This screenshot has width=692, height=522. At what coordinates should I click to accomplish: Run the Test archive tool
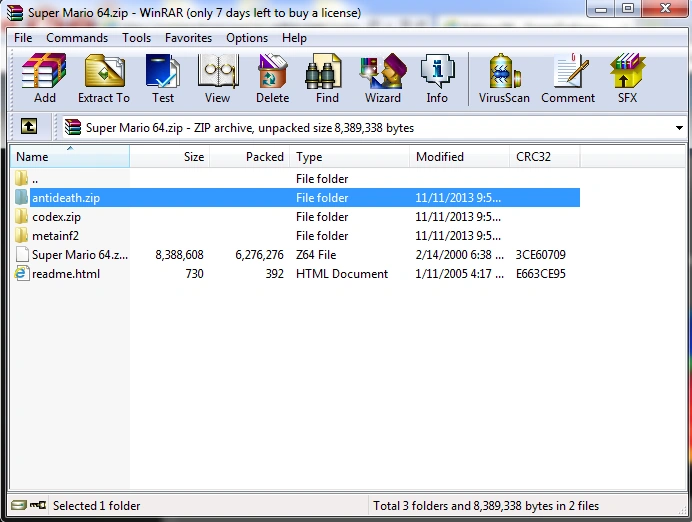163,78
